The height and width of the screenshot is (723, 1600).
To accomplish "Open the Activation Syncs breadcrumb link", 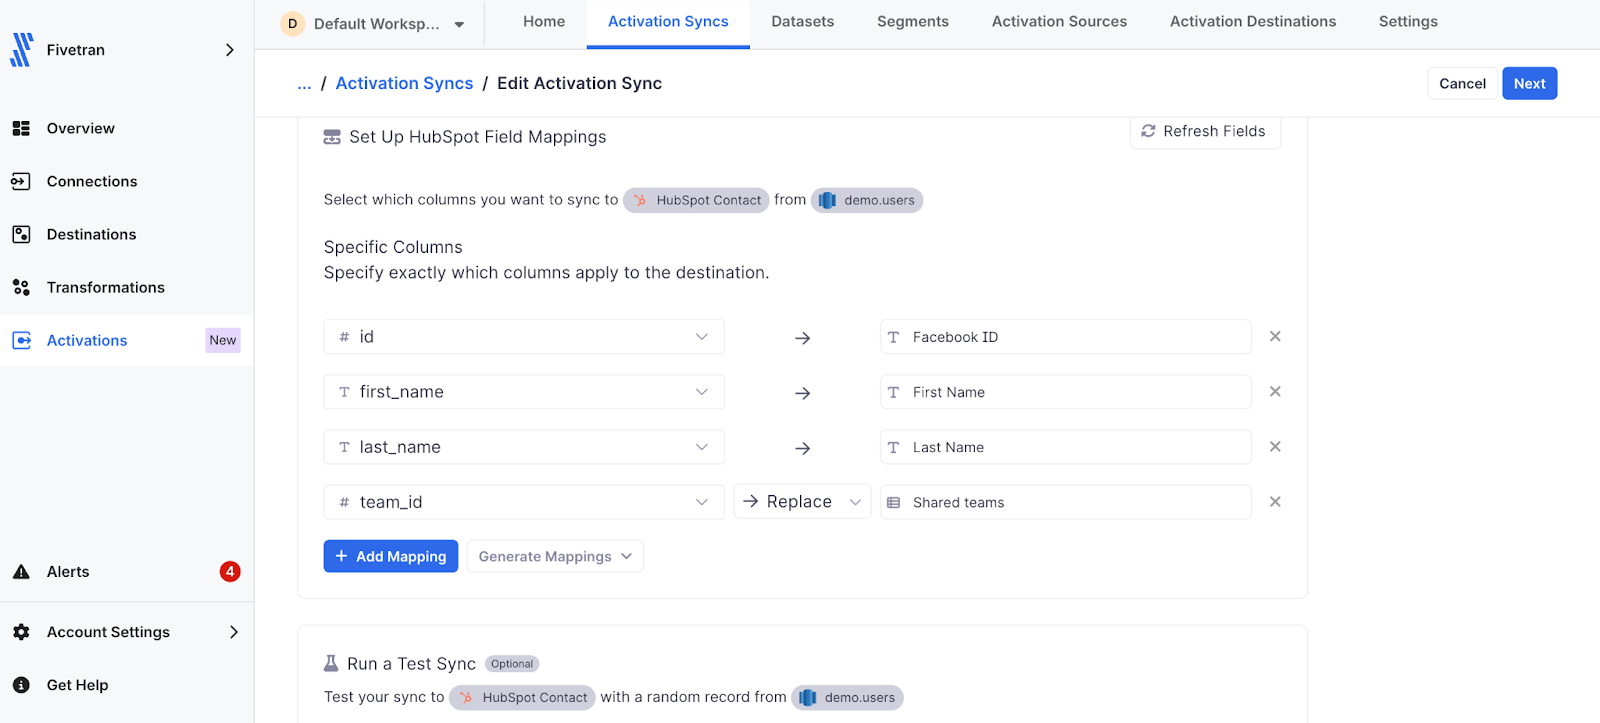I will coord(404,84).
